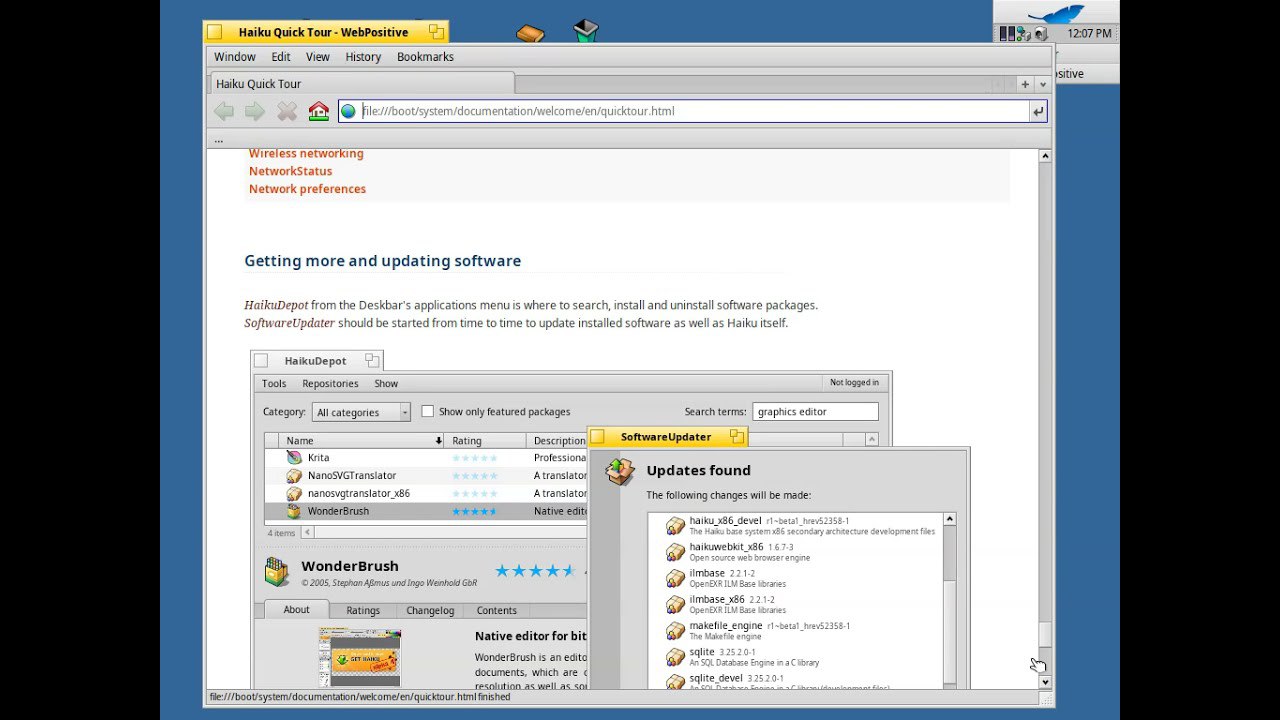The image size is (1280, 720).
Task: Select the WonderBrush row in package list
Action: [425, 511]
